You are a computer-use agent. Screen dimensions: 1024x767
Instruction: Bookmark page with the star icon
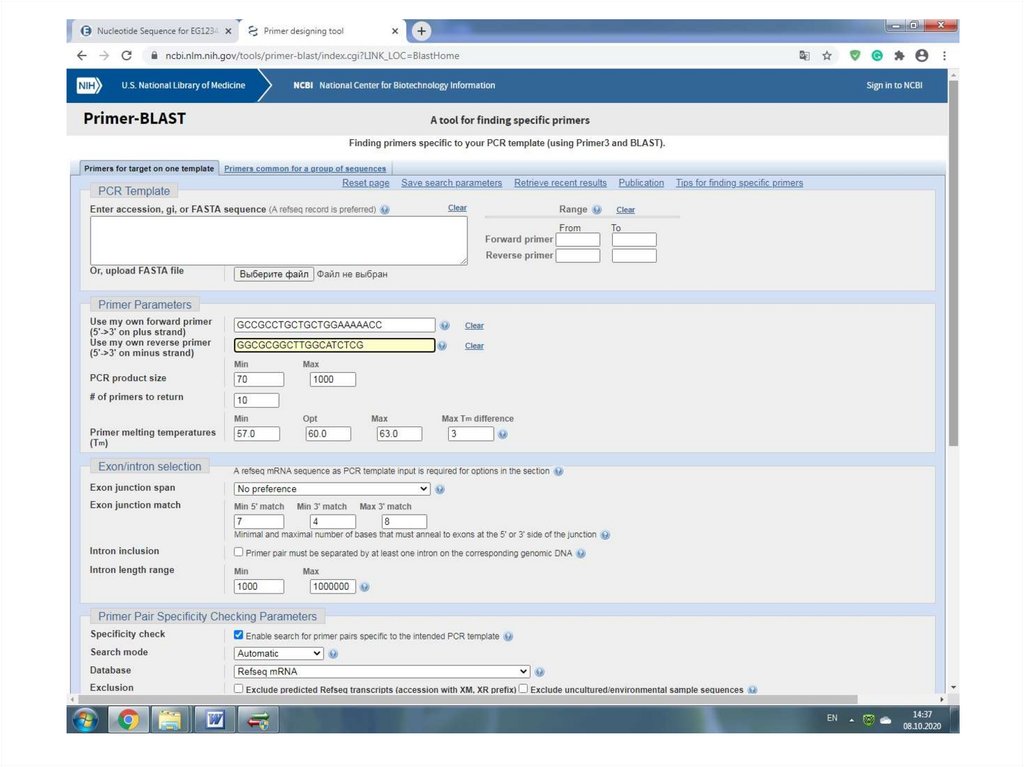(827, 56)
